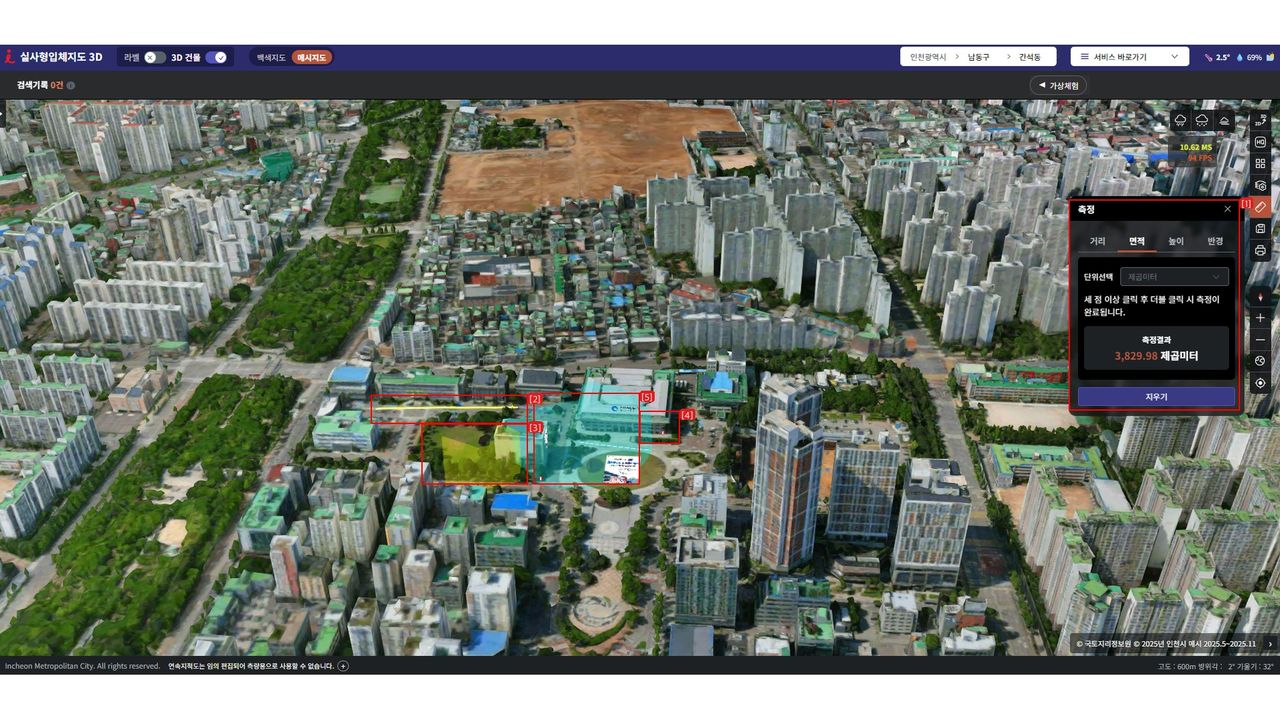
Task: Zoom out with the minus icon
Action: [1260, 340]
